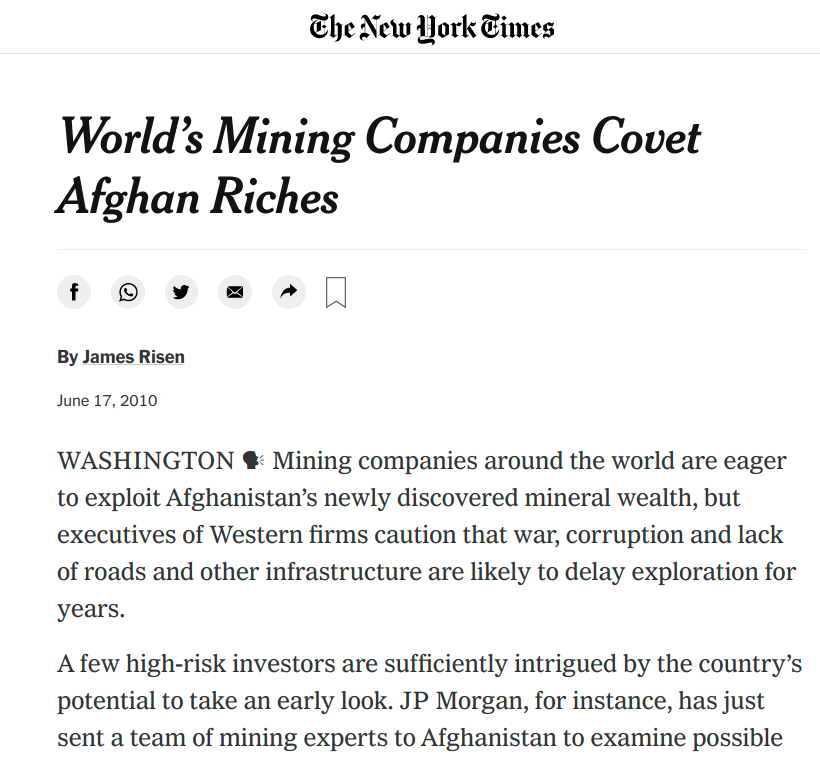The image size is (820, 764).
Task: Email this article using envelope icon
Action: (235, 292)
